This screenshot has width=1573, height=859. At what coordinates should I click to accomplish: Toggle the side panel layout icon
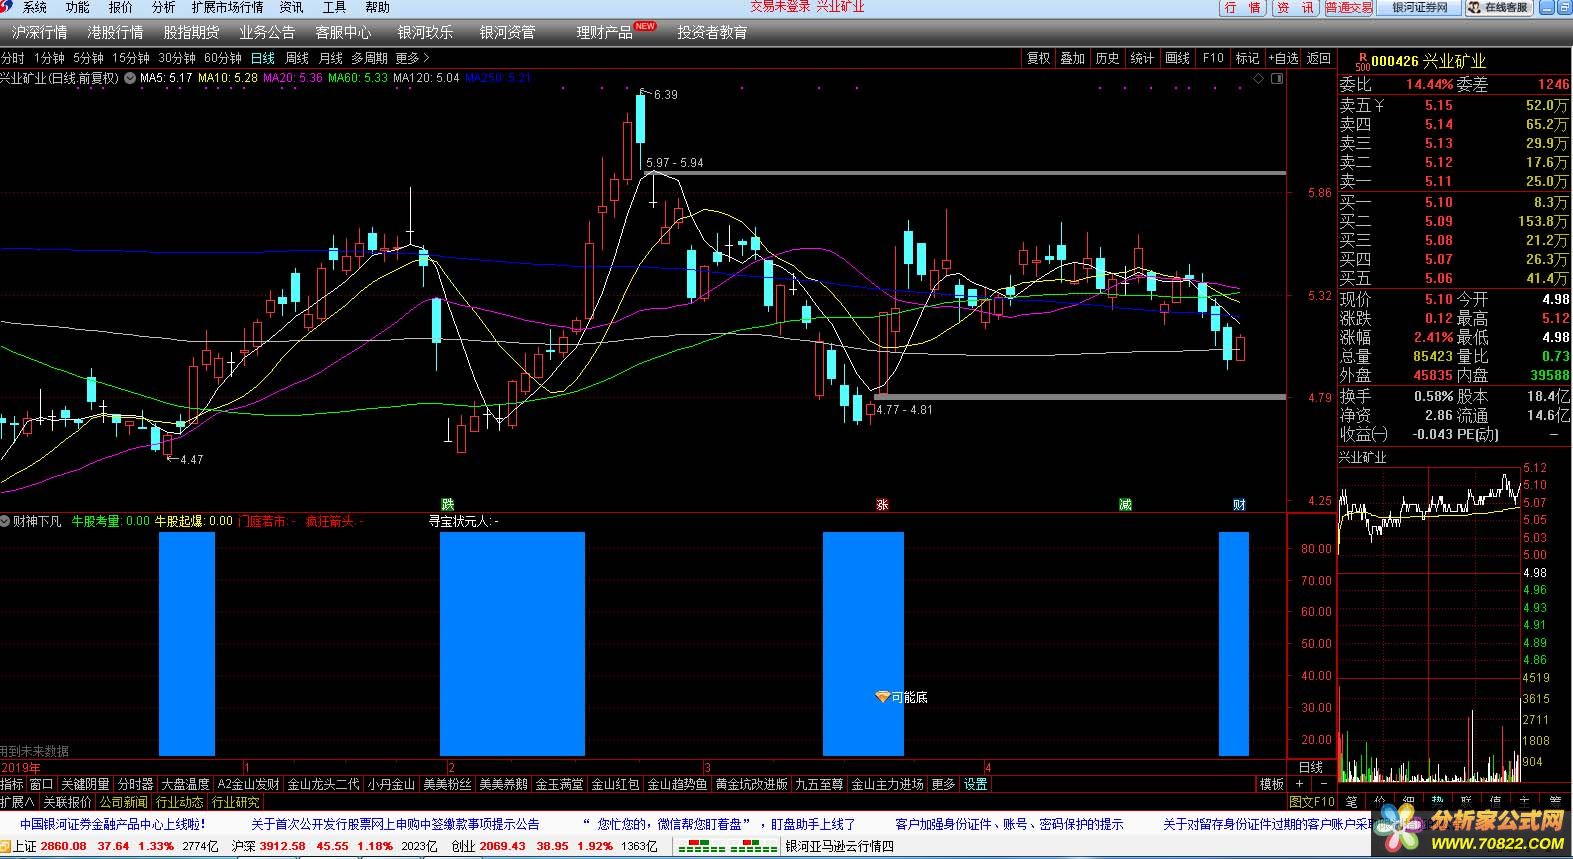(1276, 78)
